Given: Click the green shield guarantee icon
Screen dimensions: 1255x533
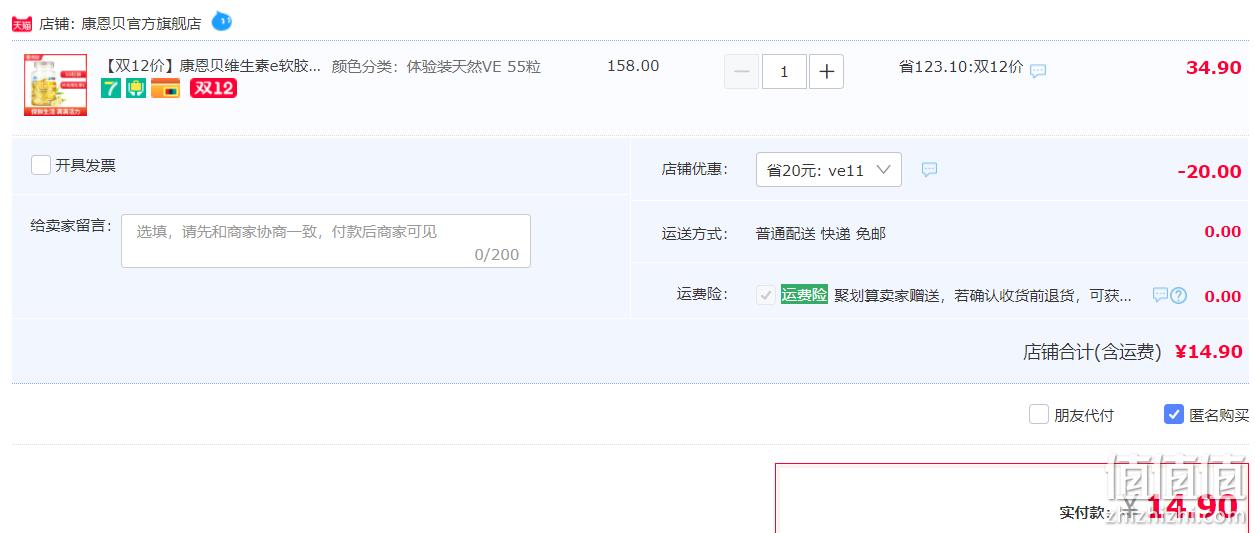Looking at the screenshot, I should [136, 88].
